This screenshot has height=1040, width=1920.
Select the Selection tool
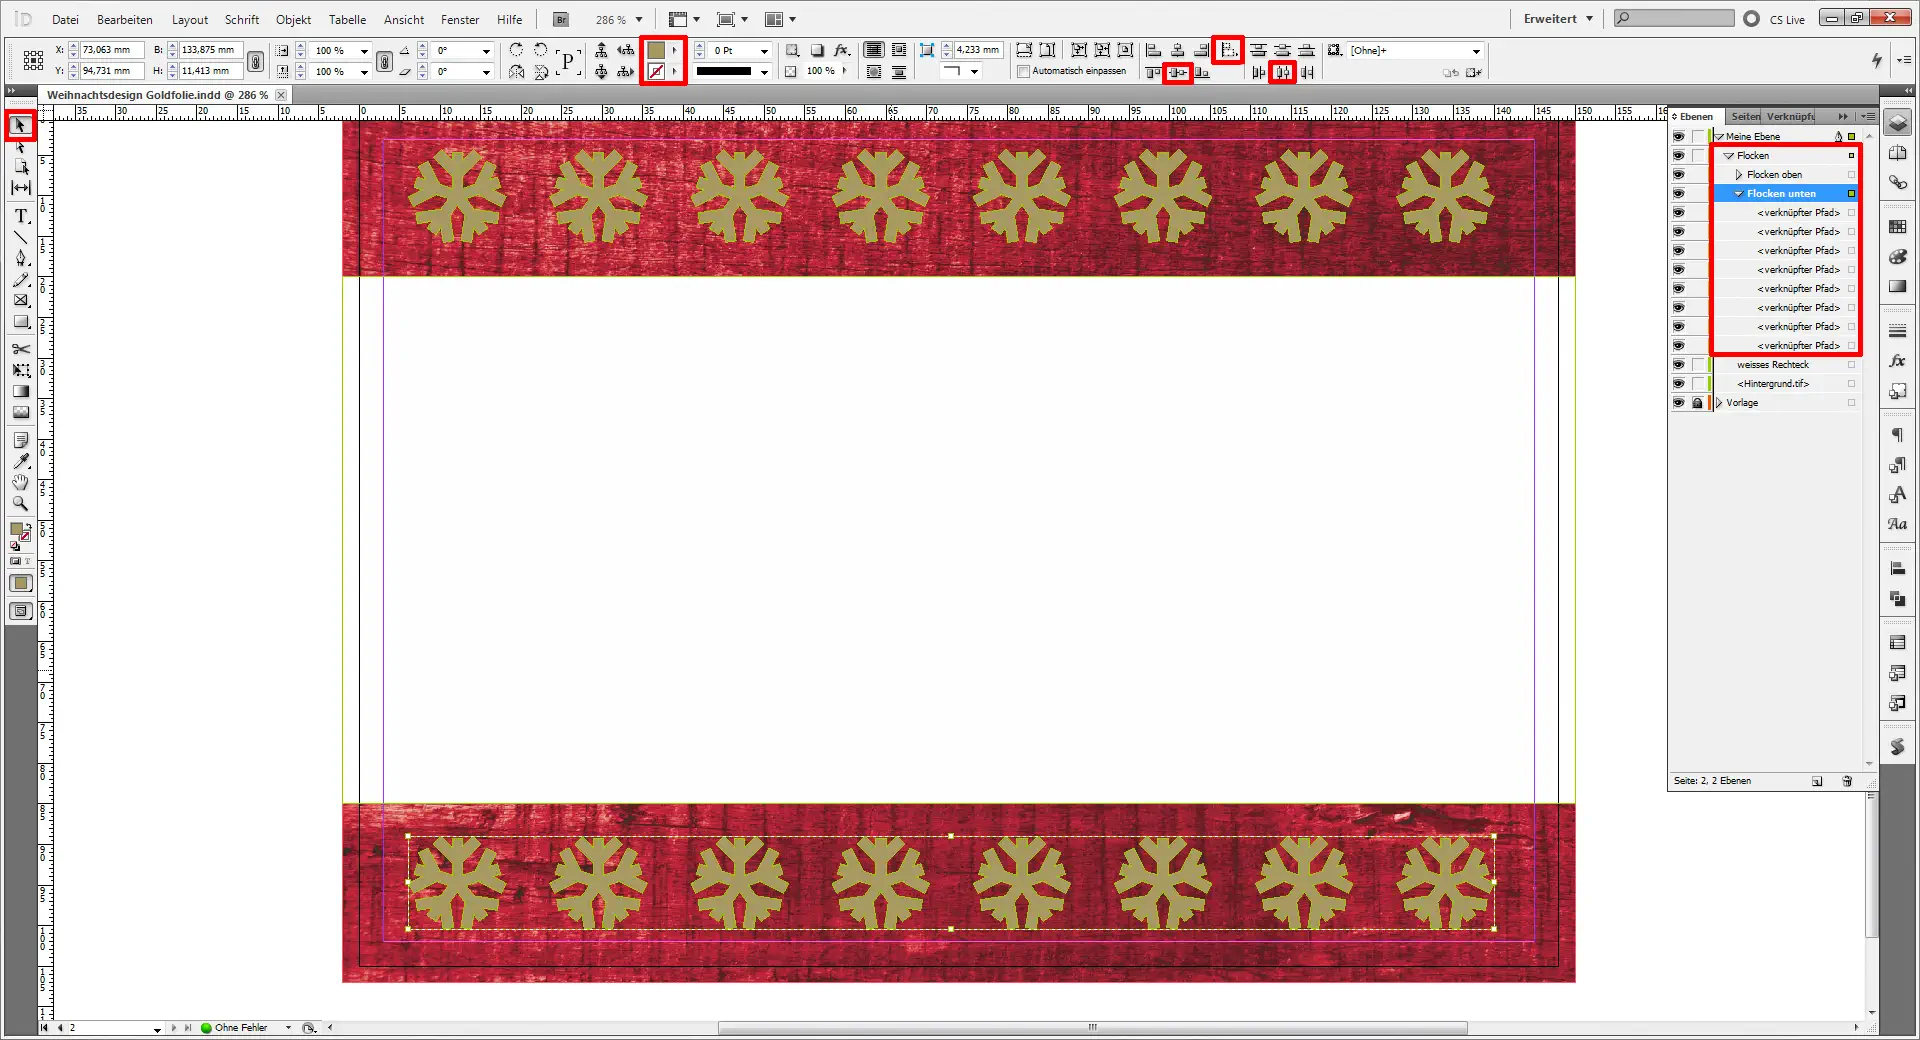19,125
